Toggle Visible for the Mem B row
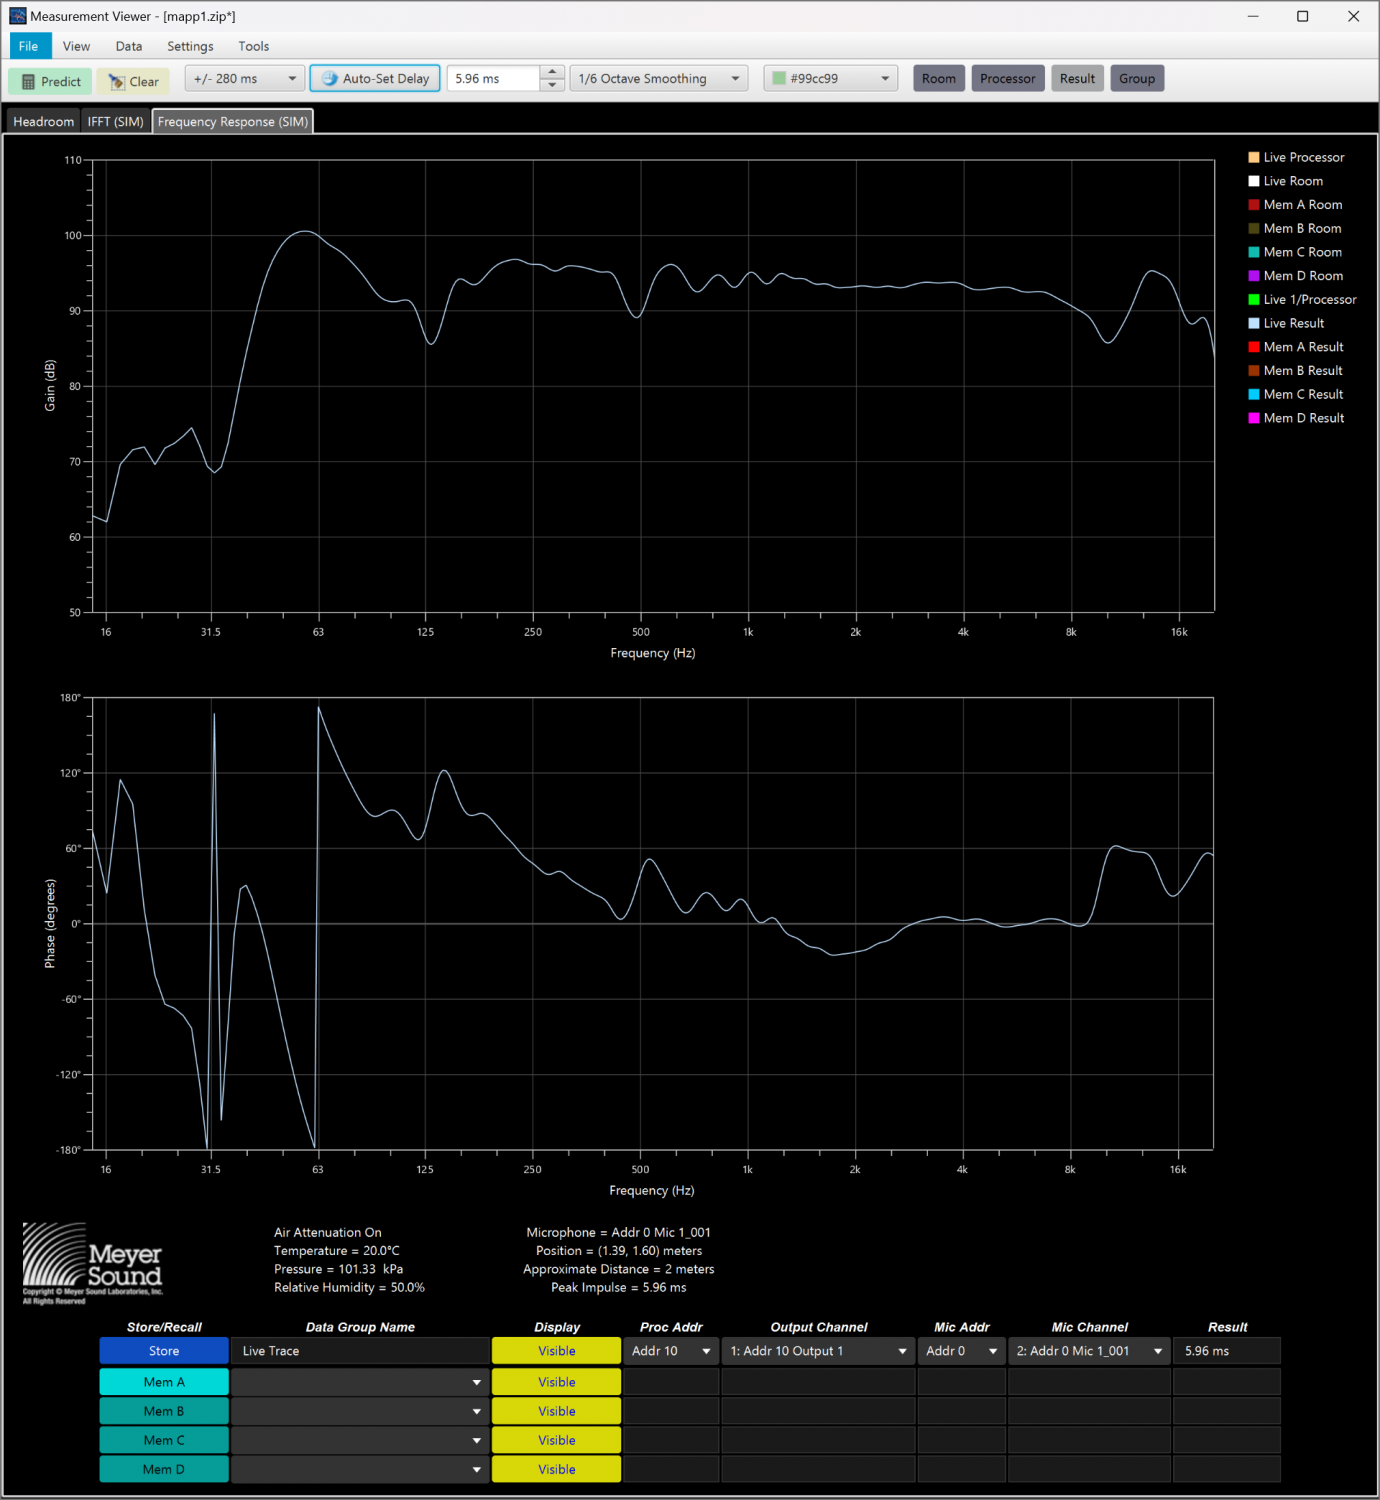 [x=556, y=1411]
